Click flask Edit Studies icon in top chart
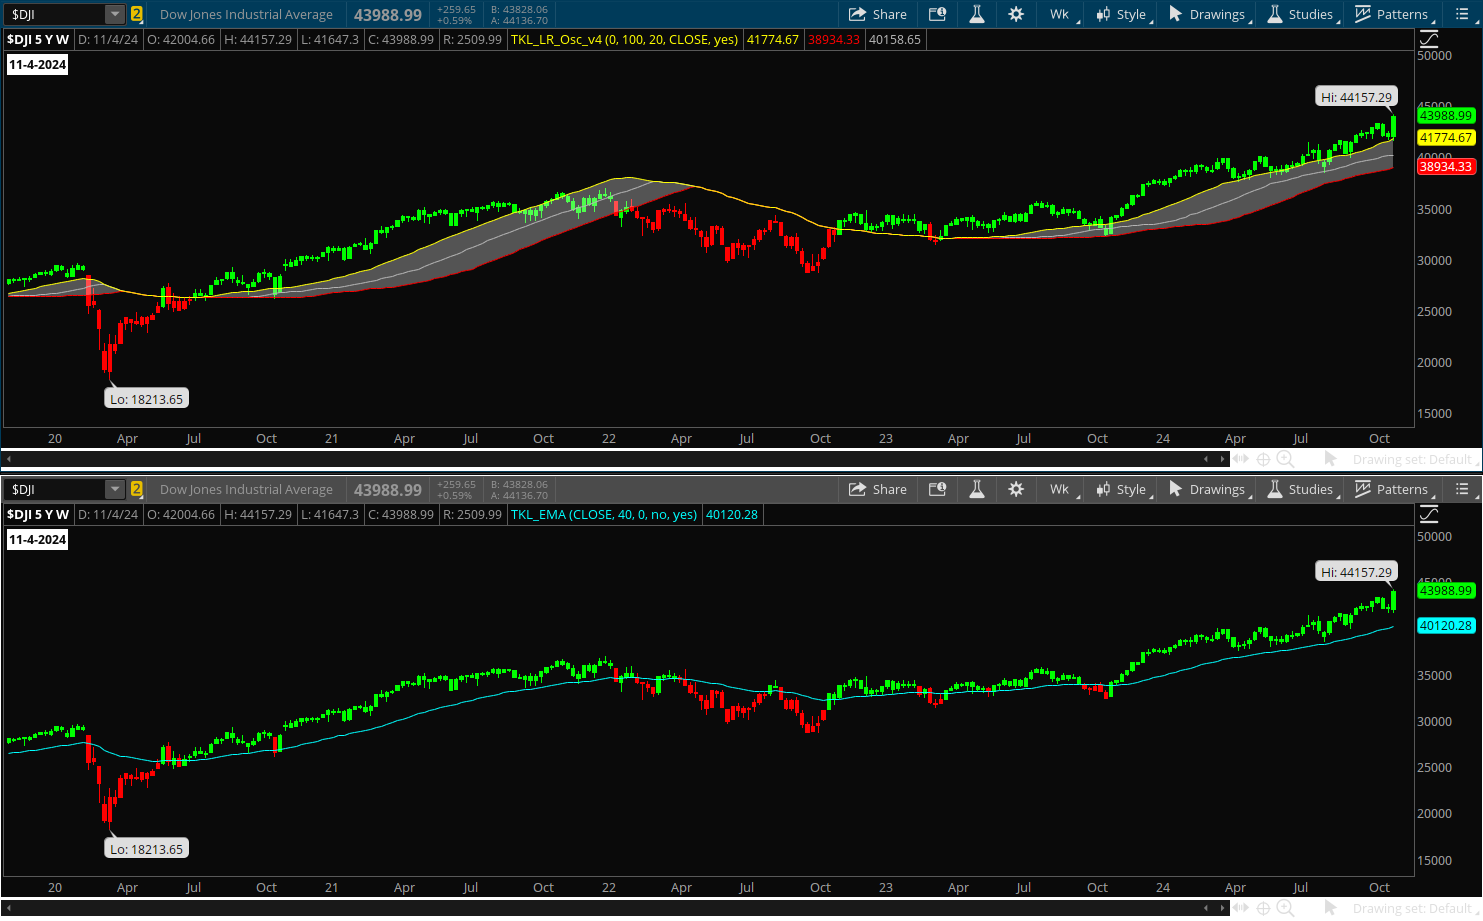 coord(977,14)
